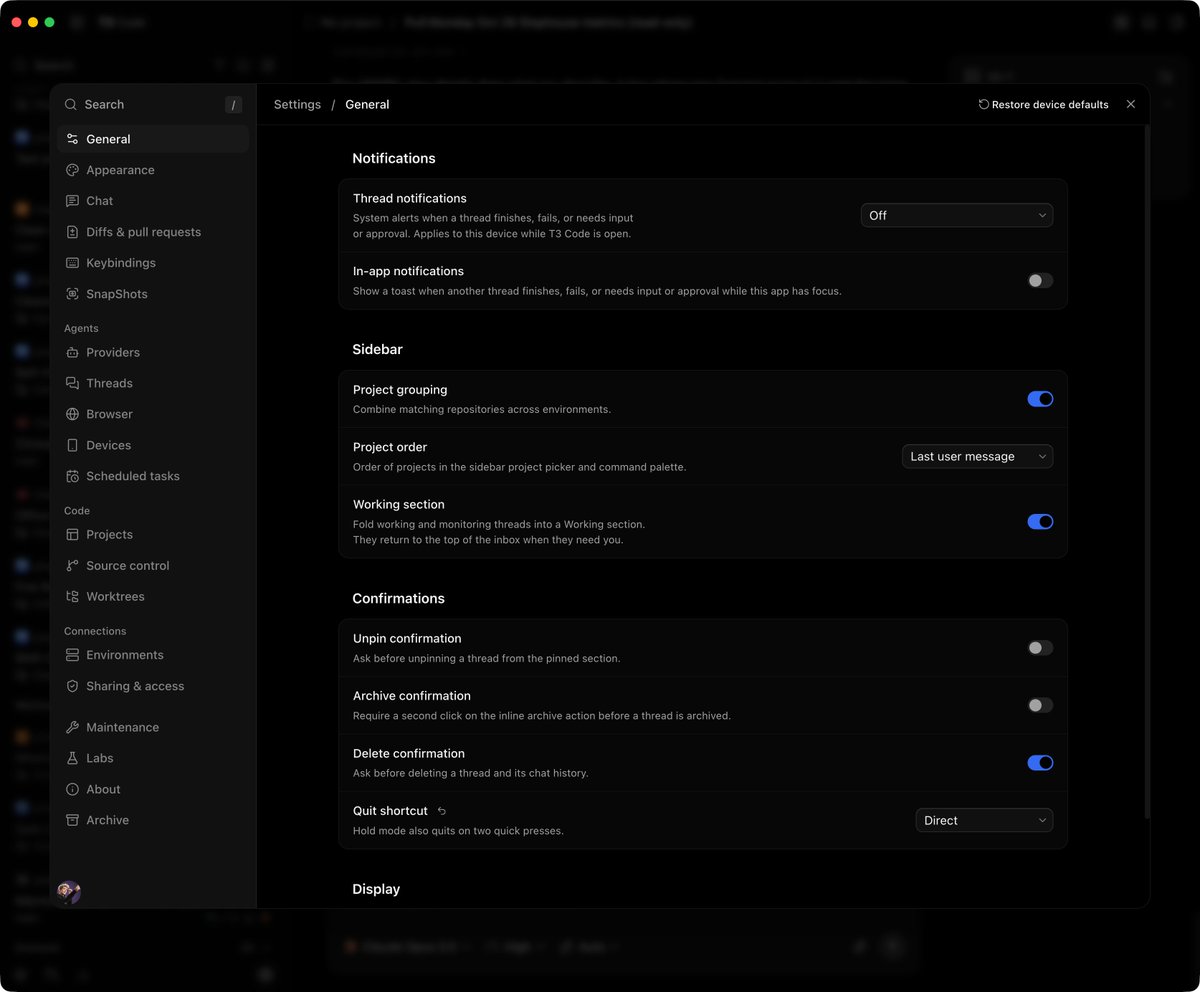The width and height of the screenshot is (1200, 992).
Task: Click the Settings breadcrumb link
Action: (297, 104)
